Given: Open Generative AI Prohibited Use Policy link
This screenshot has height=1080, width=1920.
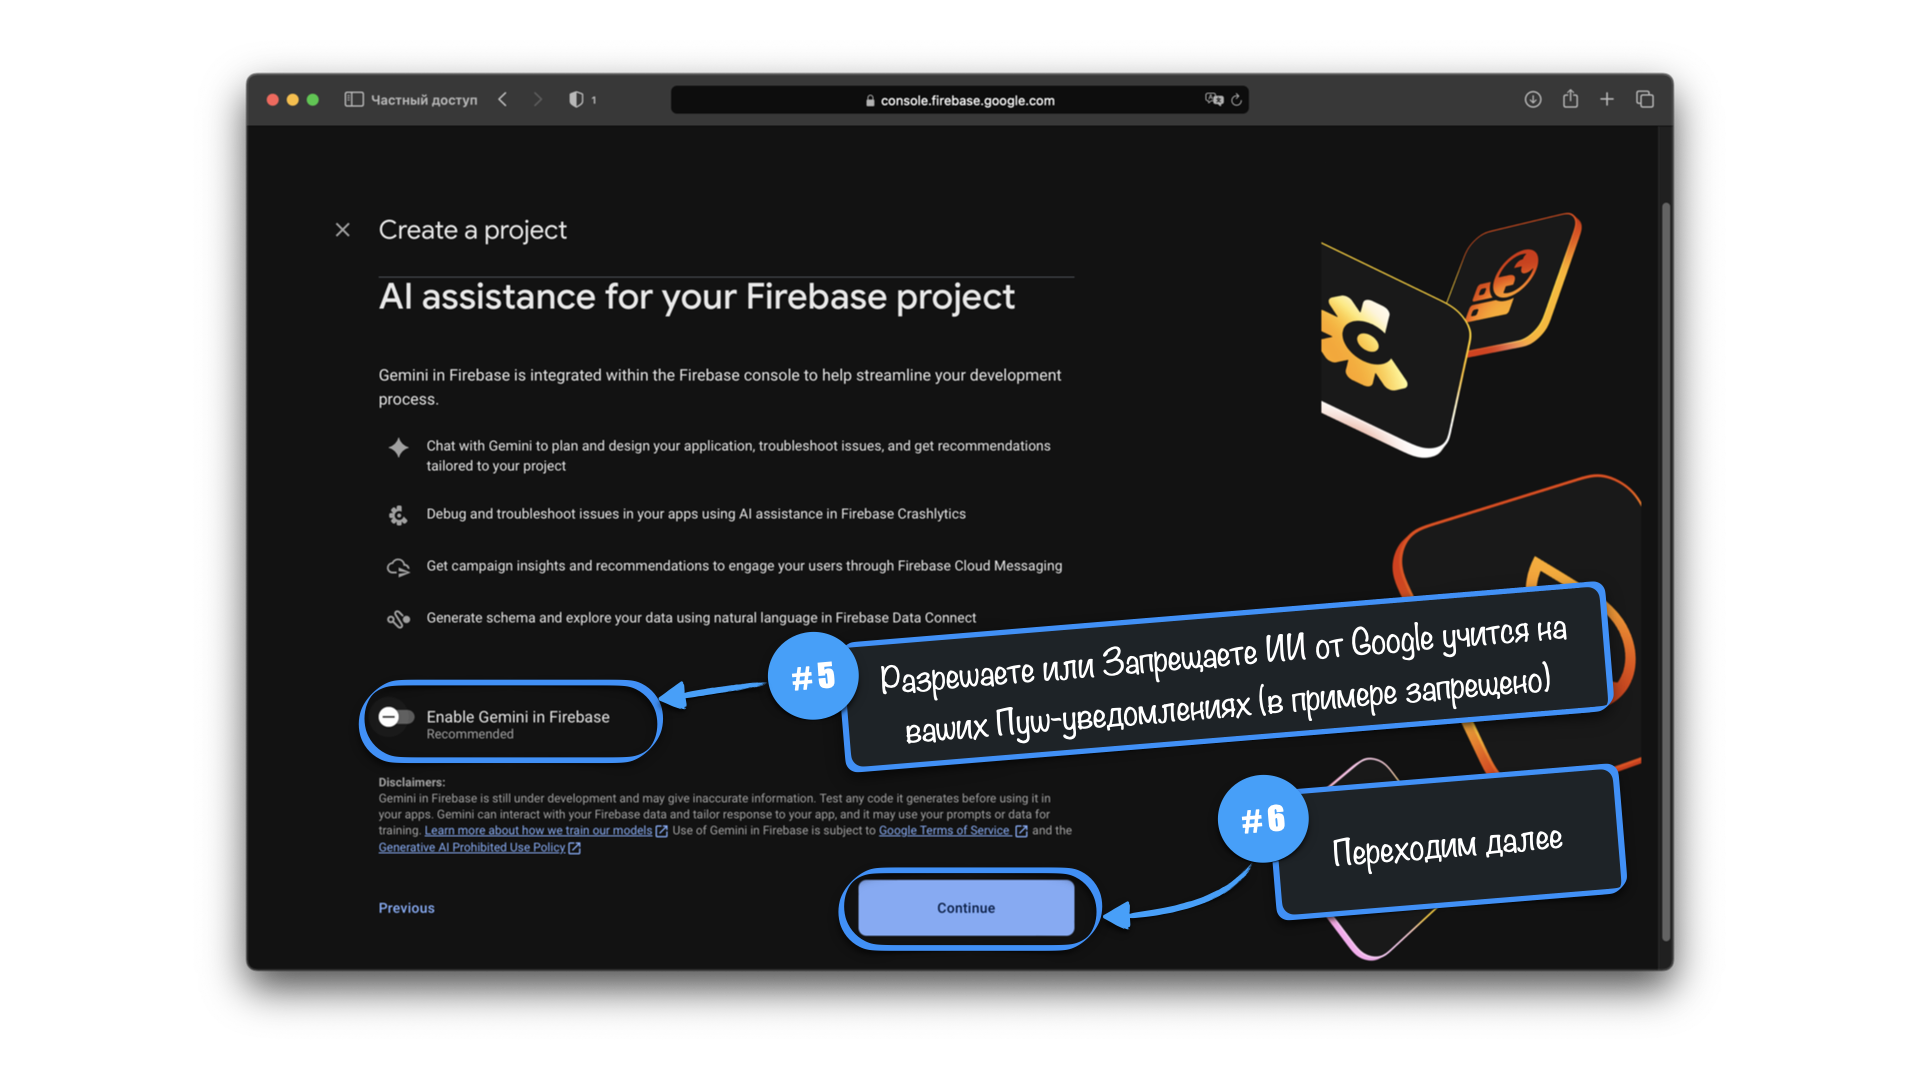Looking at the screenshot, I should click(x=472, y=848).
